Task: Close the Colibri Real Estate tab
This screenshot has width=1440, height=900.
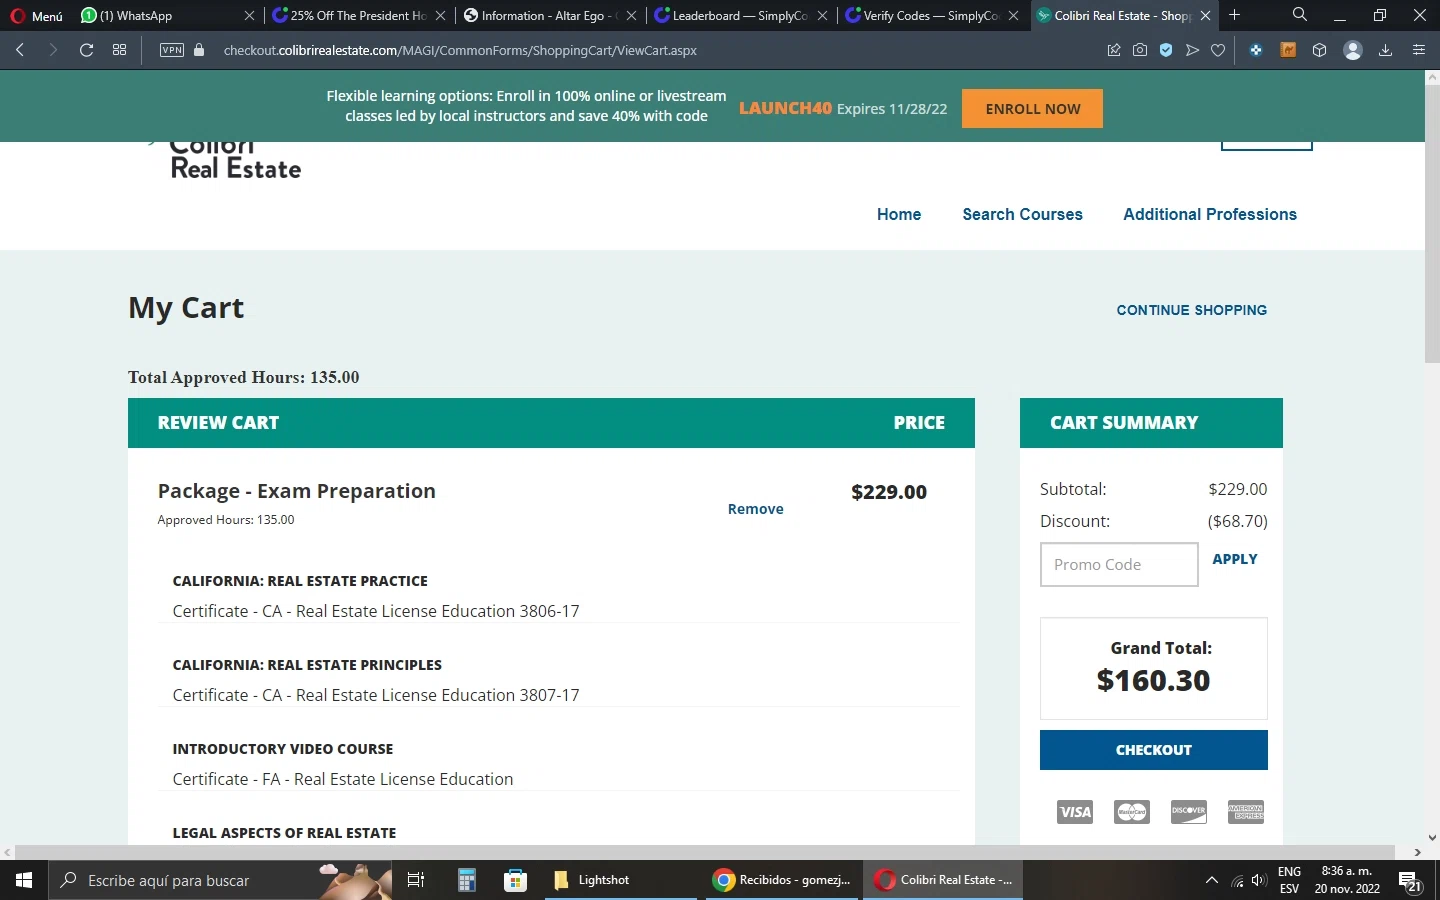Action: click(x=1205, y=15)
